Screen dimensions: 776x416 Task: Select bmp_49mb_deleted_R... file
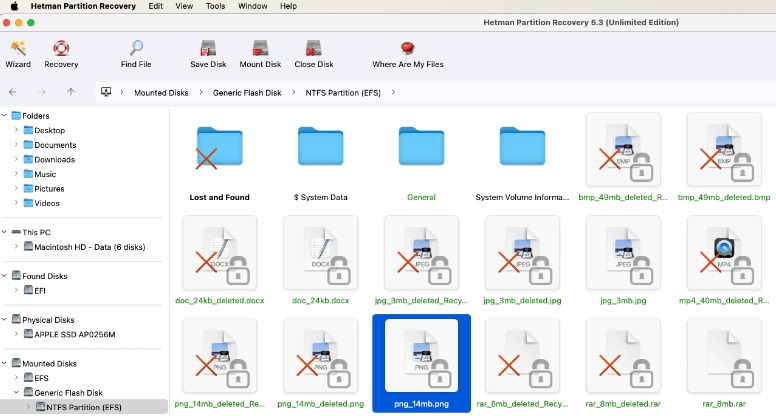click(623, 157)
